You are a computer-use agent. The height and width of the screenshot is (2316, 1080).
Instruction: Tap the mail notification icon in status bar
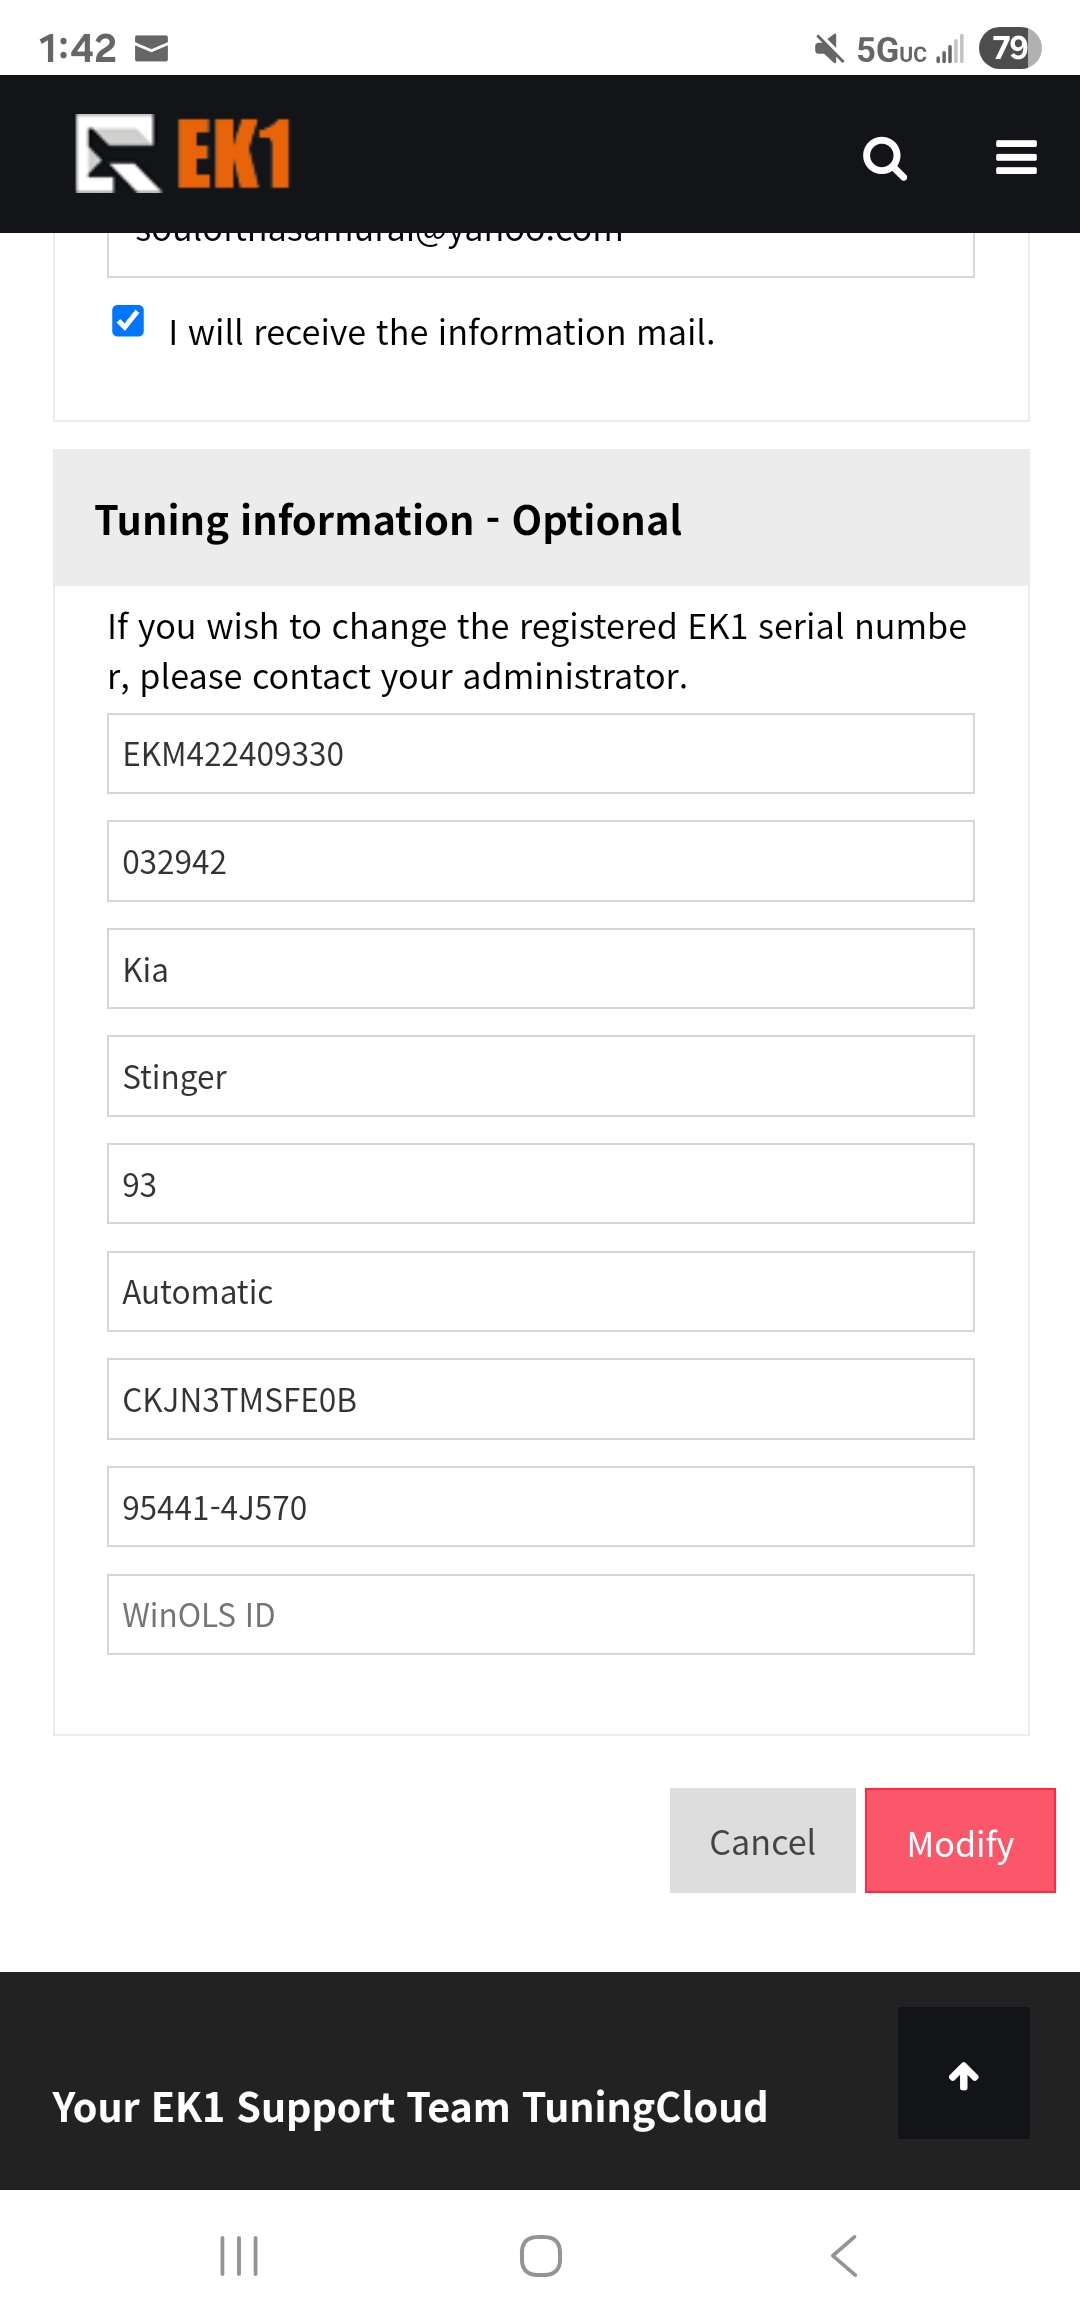[151, 48]
